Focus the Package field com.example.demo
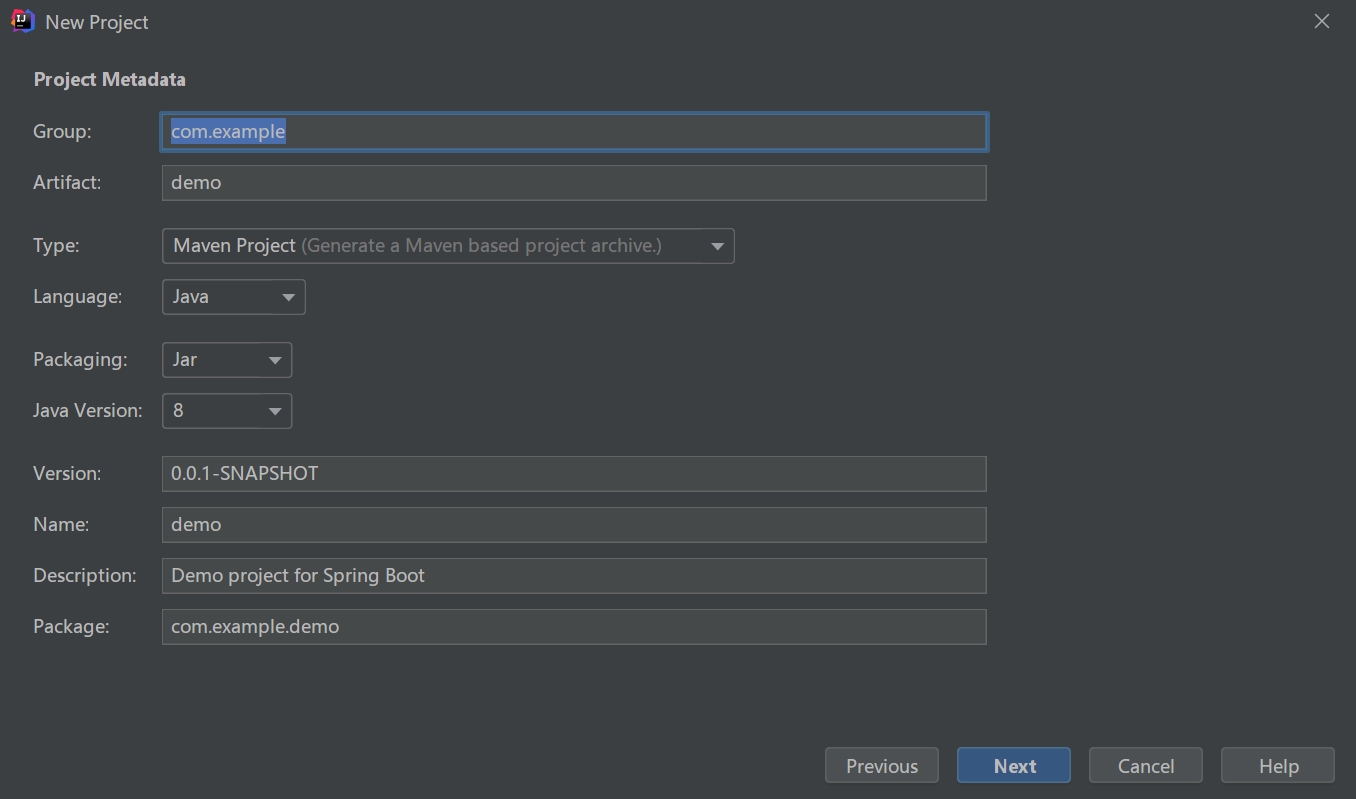The image size is (1356, 799). (x=574, y=627)
